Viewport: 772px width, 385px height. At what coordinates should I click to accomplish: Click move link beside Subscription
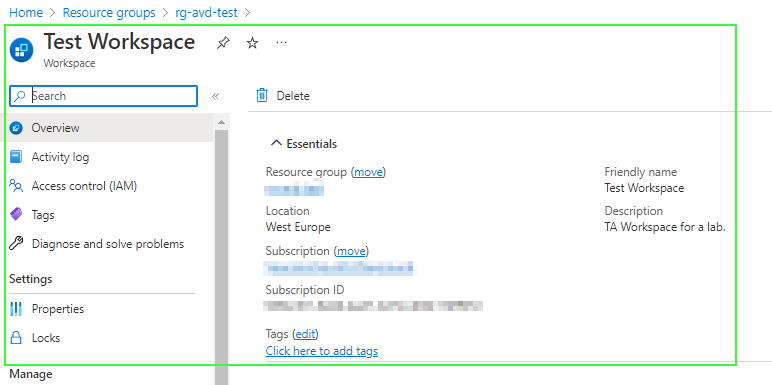pyautogui.click(x=352, y=251)
